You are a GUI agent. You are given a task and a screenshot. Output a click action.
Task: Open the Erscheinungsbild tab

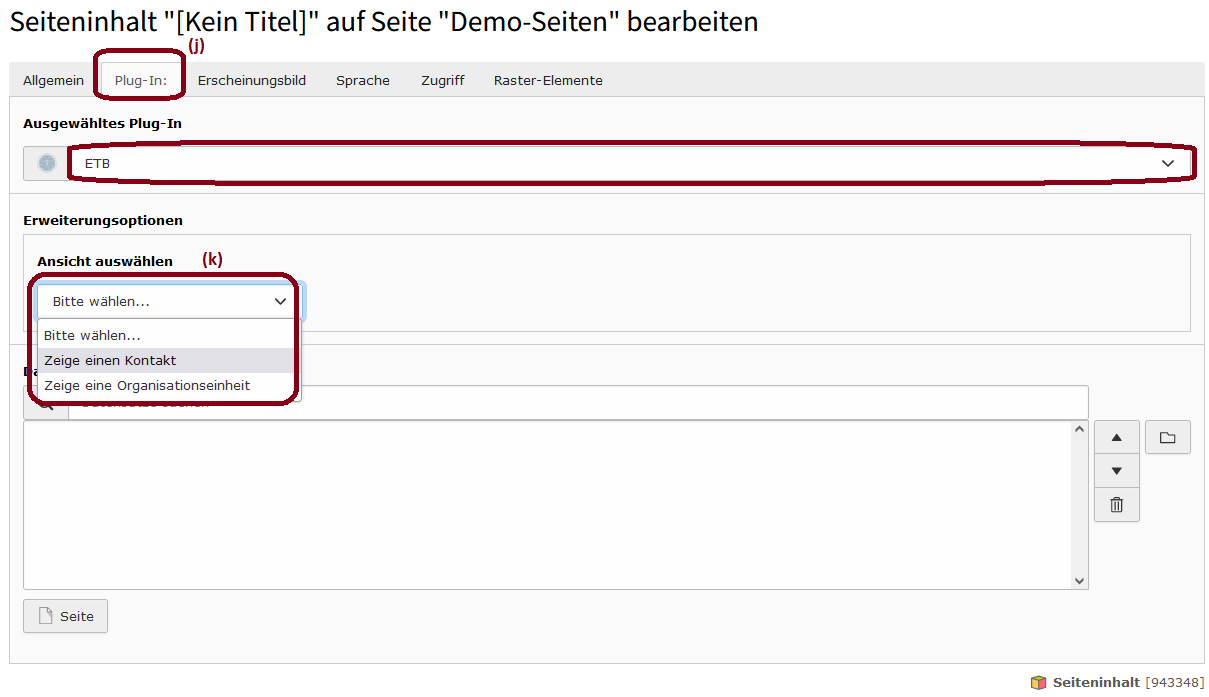[252, 80]
